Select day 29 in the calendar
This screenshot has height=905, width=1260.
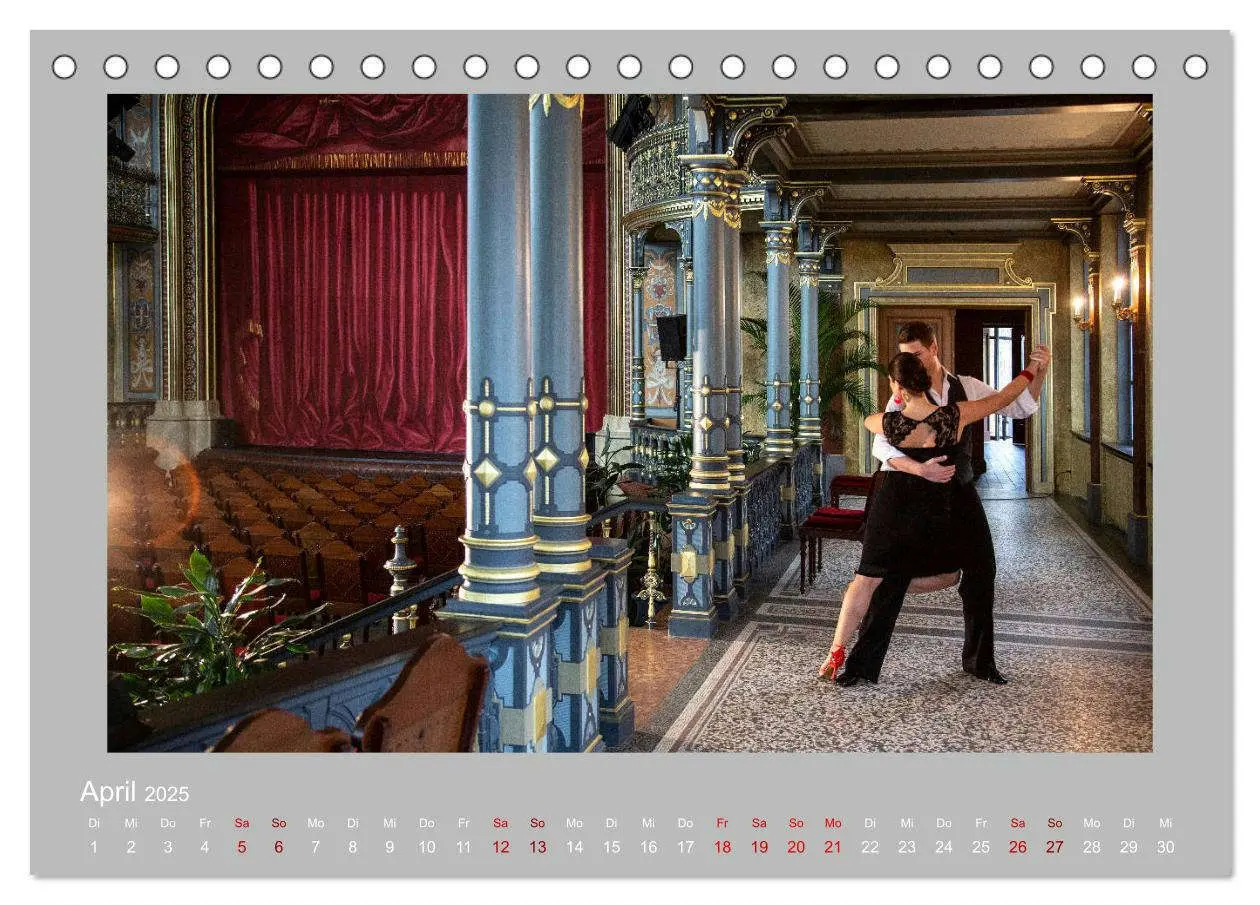[x=1129, y=847]
